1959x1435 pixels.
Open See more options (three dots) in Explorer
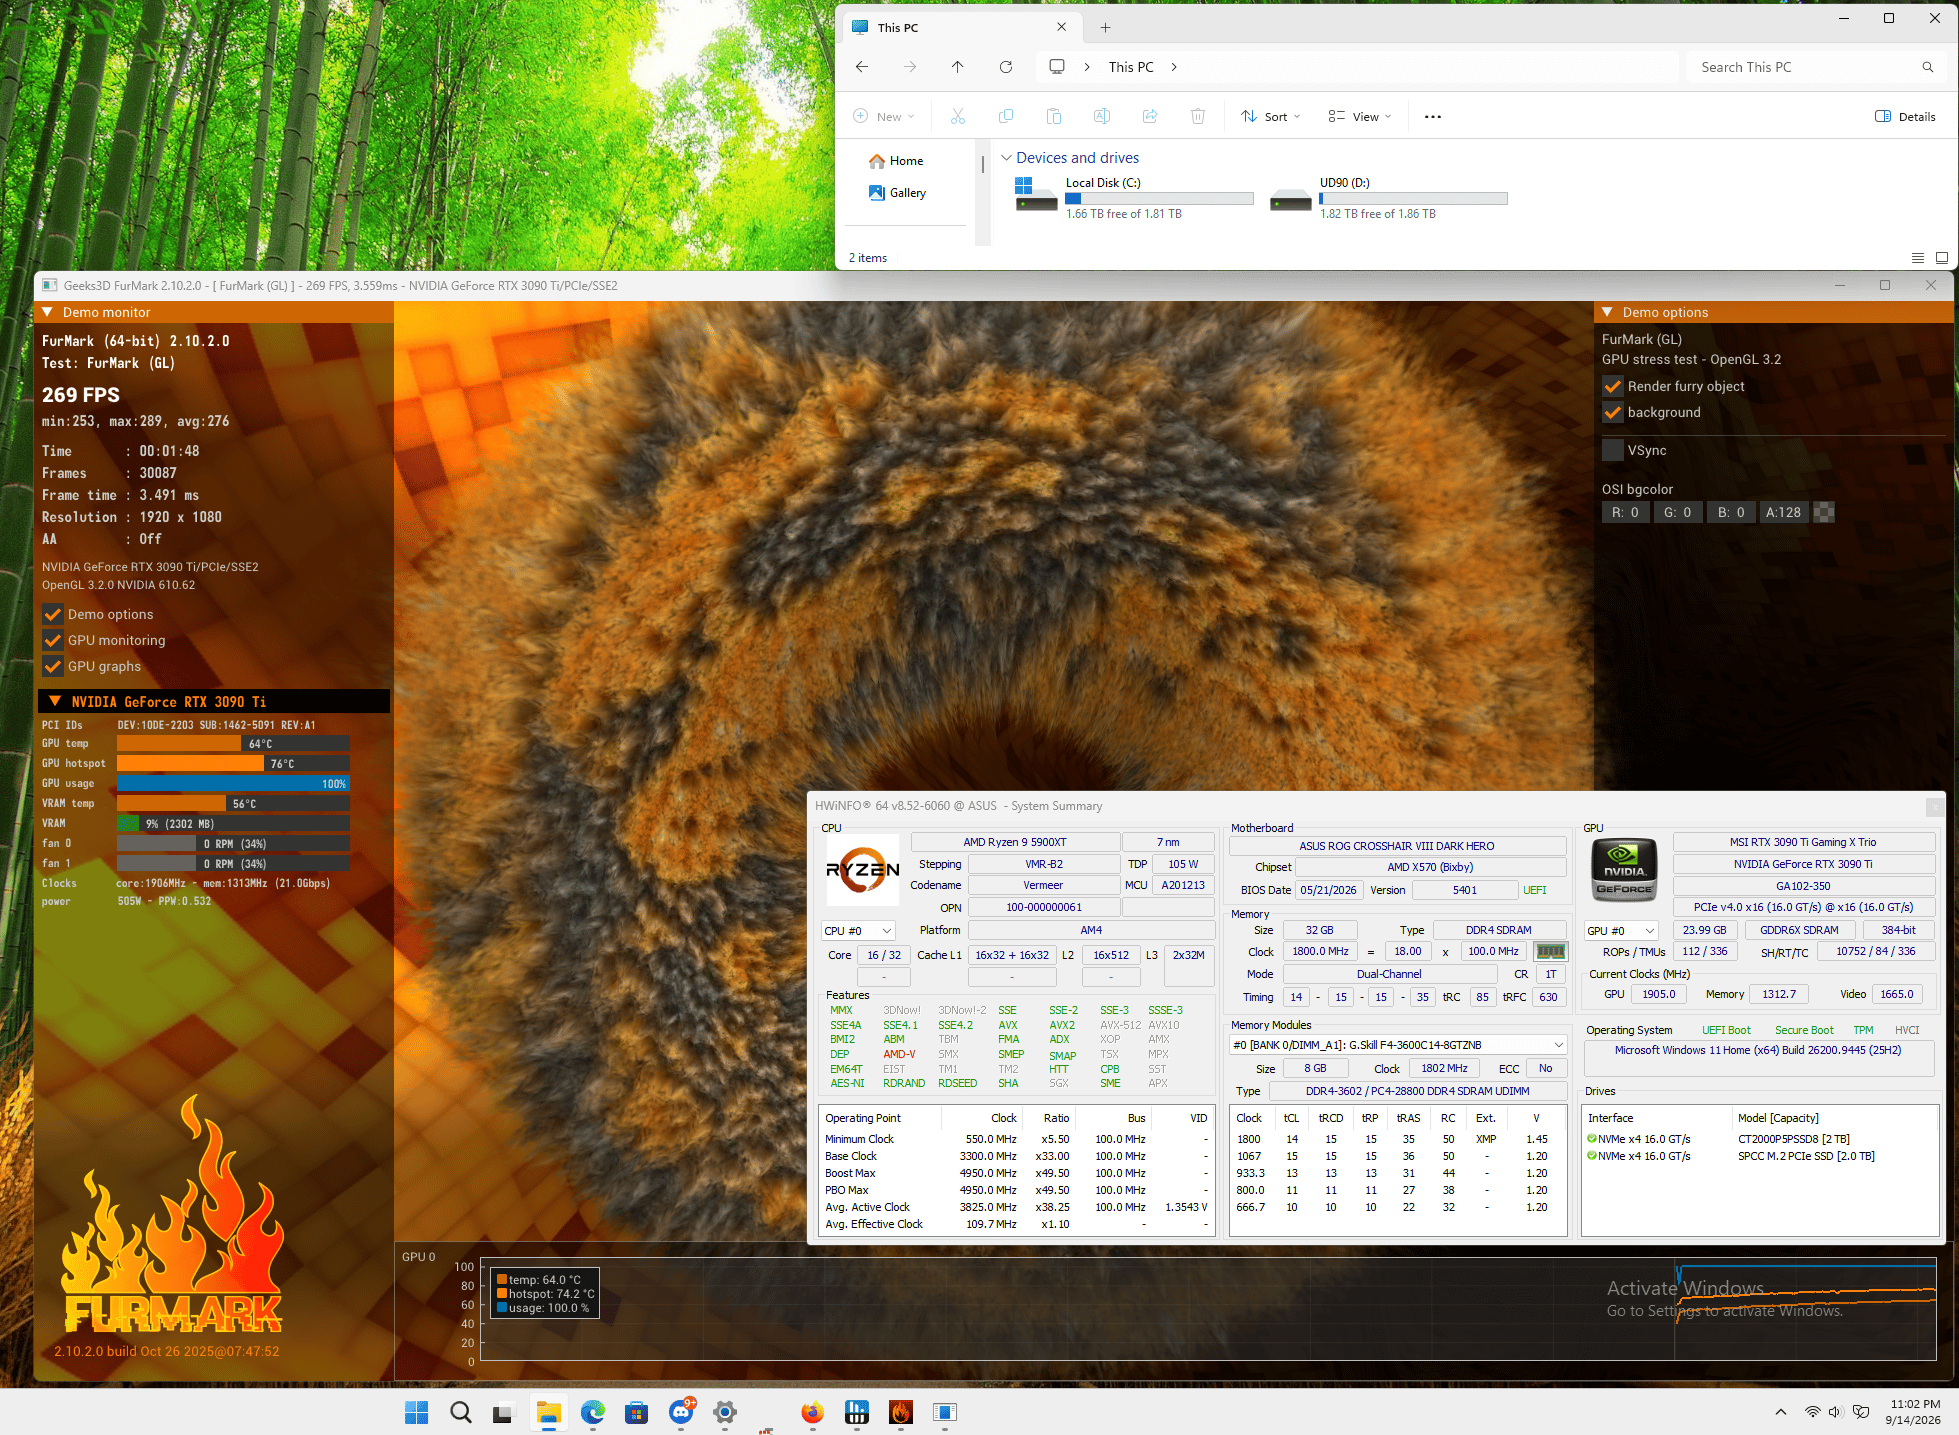1433,117
